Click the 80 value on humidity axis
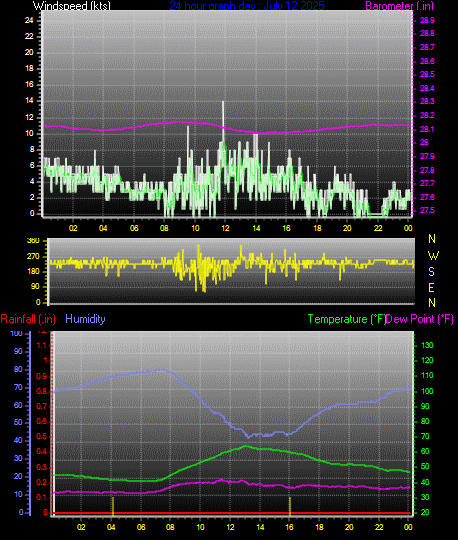The width and height of the screenshot is (458, 540). (18, 370)
